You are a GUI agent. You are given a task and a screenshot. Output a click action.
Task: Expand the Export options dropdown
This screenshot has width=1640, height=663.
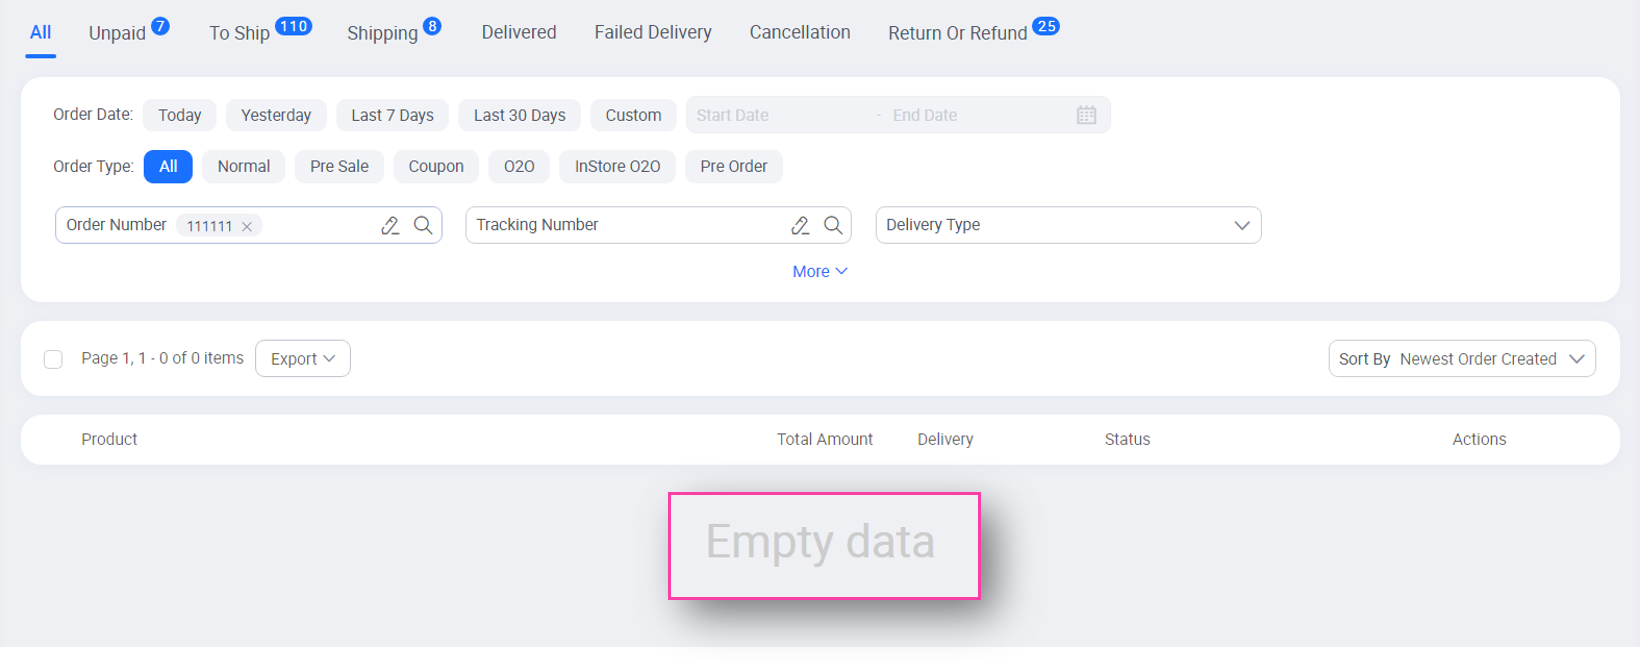click(x=302, y=358)
